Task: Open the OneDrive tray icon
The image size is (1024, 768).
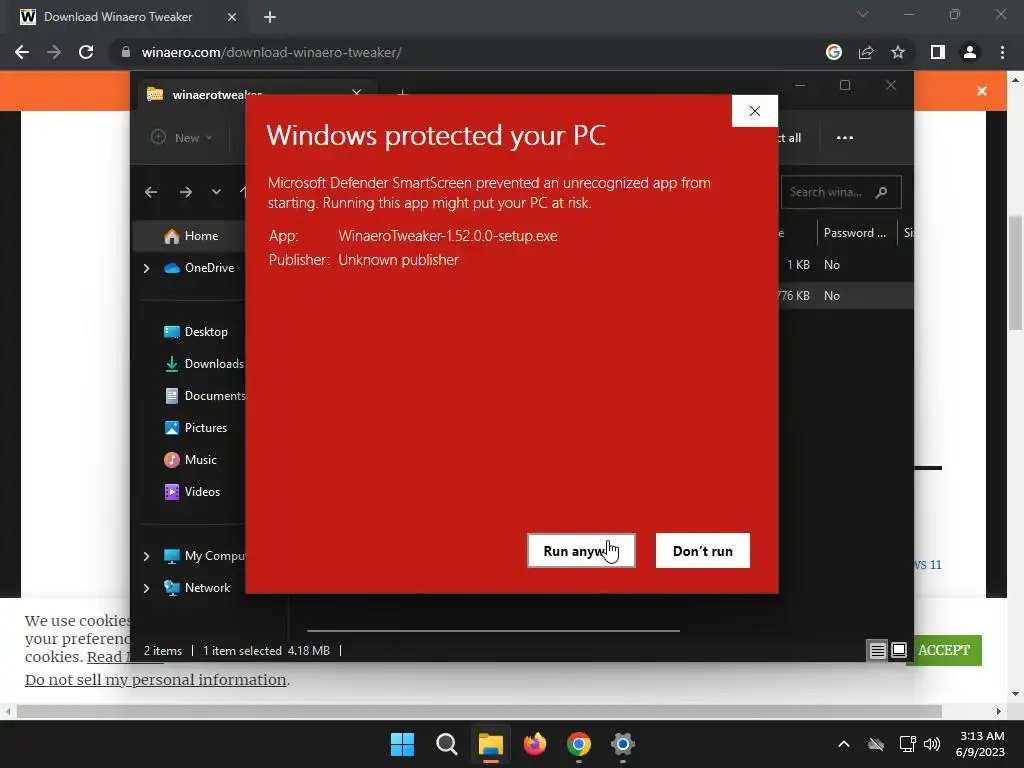Action: click(876, 744)
